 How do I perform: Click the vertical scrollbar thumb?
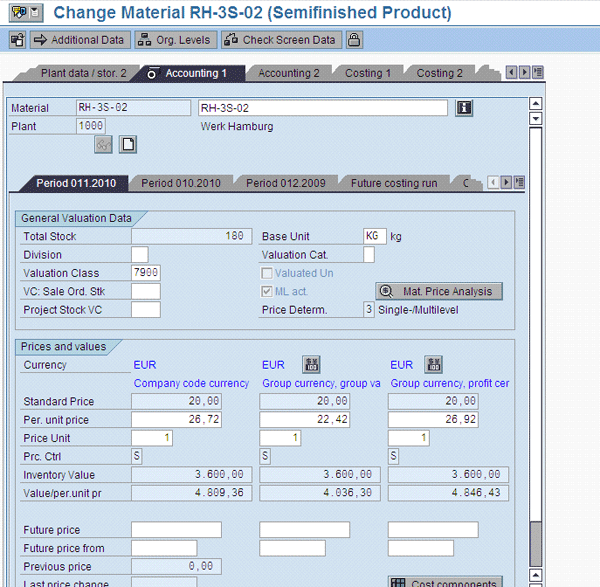536,544
